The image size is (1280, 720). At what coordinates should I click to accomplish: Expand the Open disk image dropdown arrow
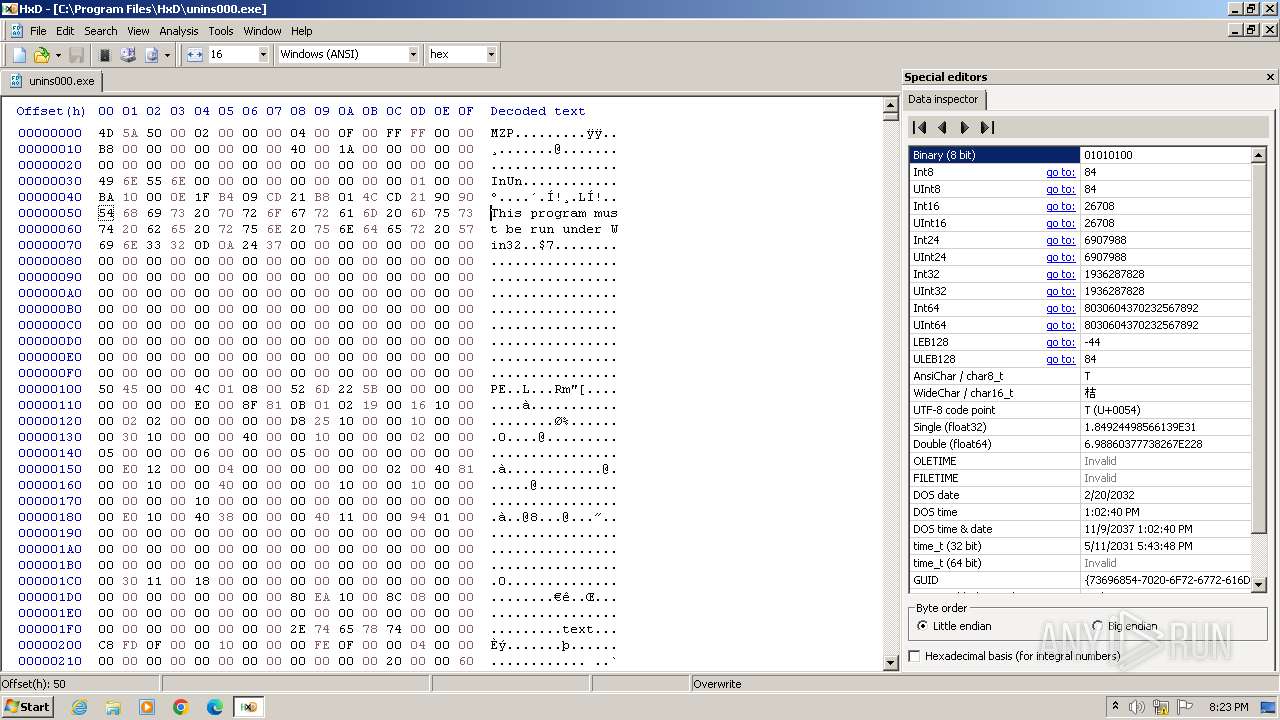pos(167,55)
